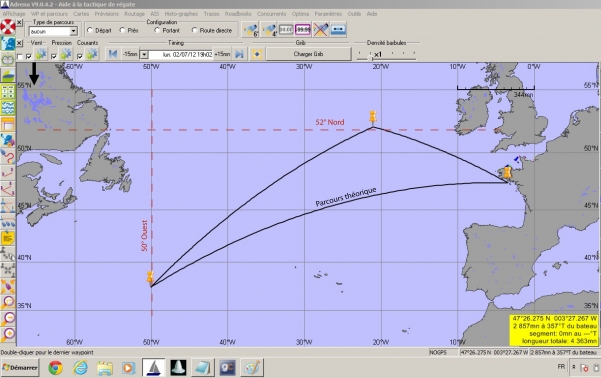Click the Charger Grib button
The image size is (601, 378).
click(x=309, y=54)
